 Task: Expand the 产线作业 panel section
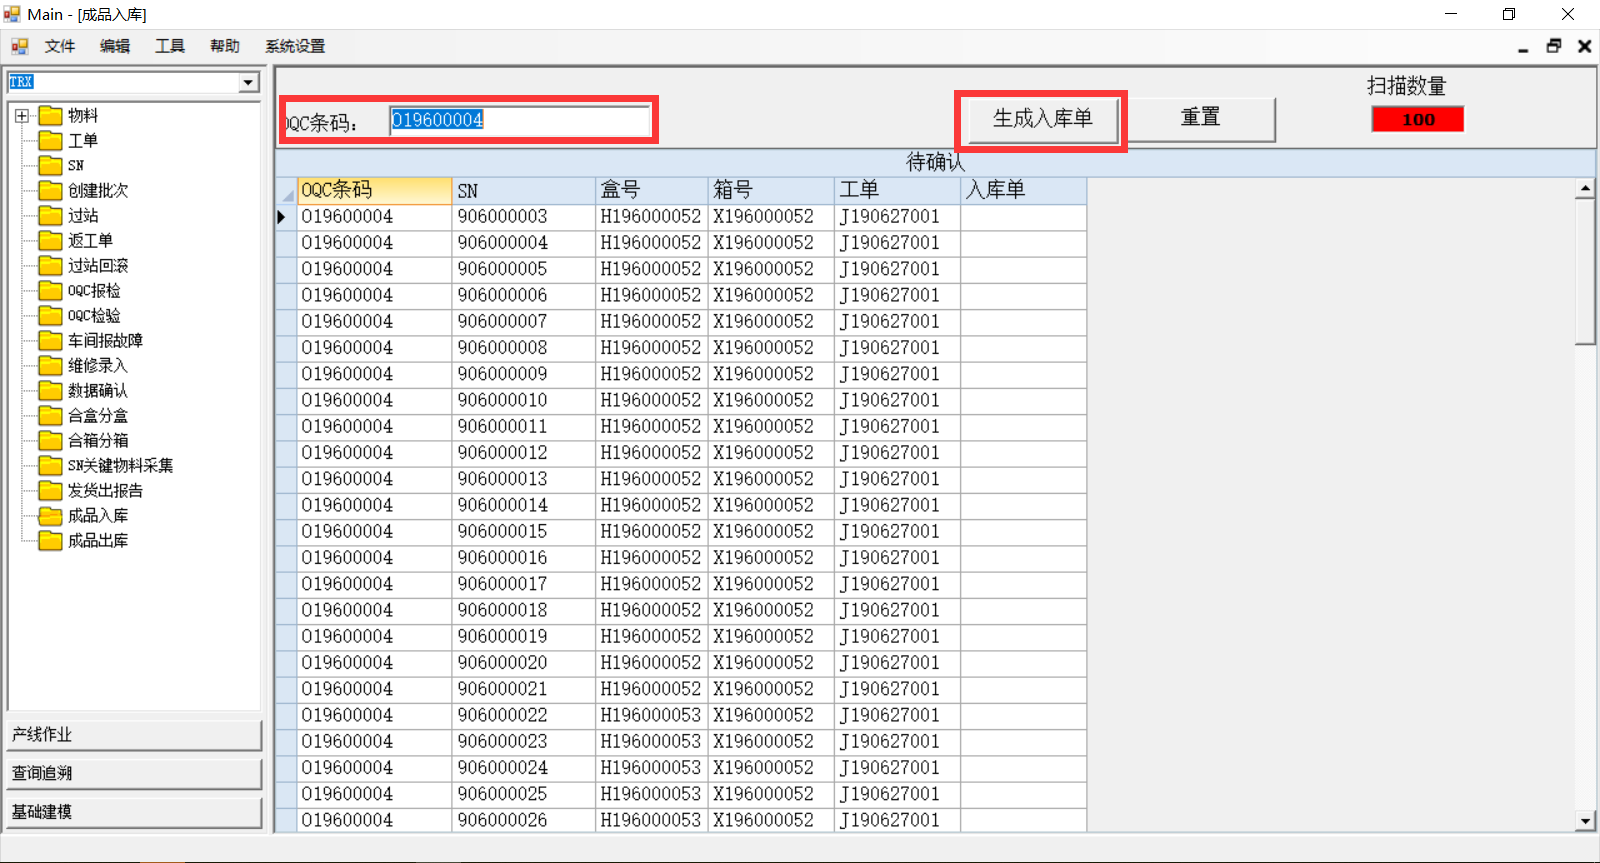pos(134,735)
